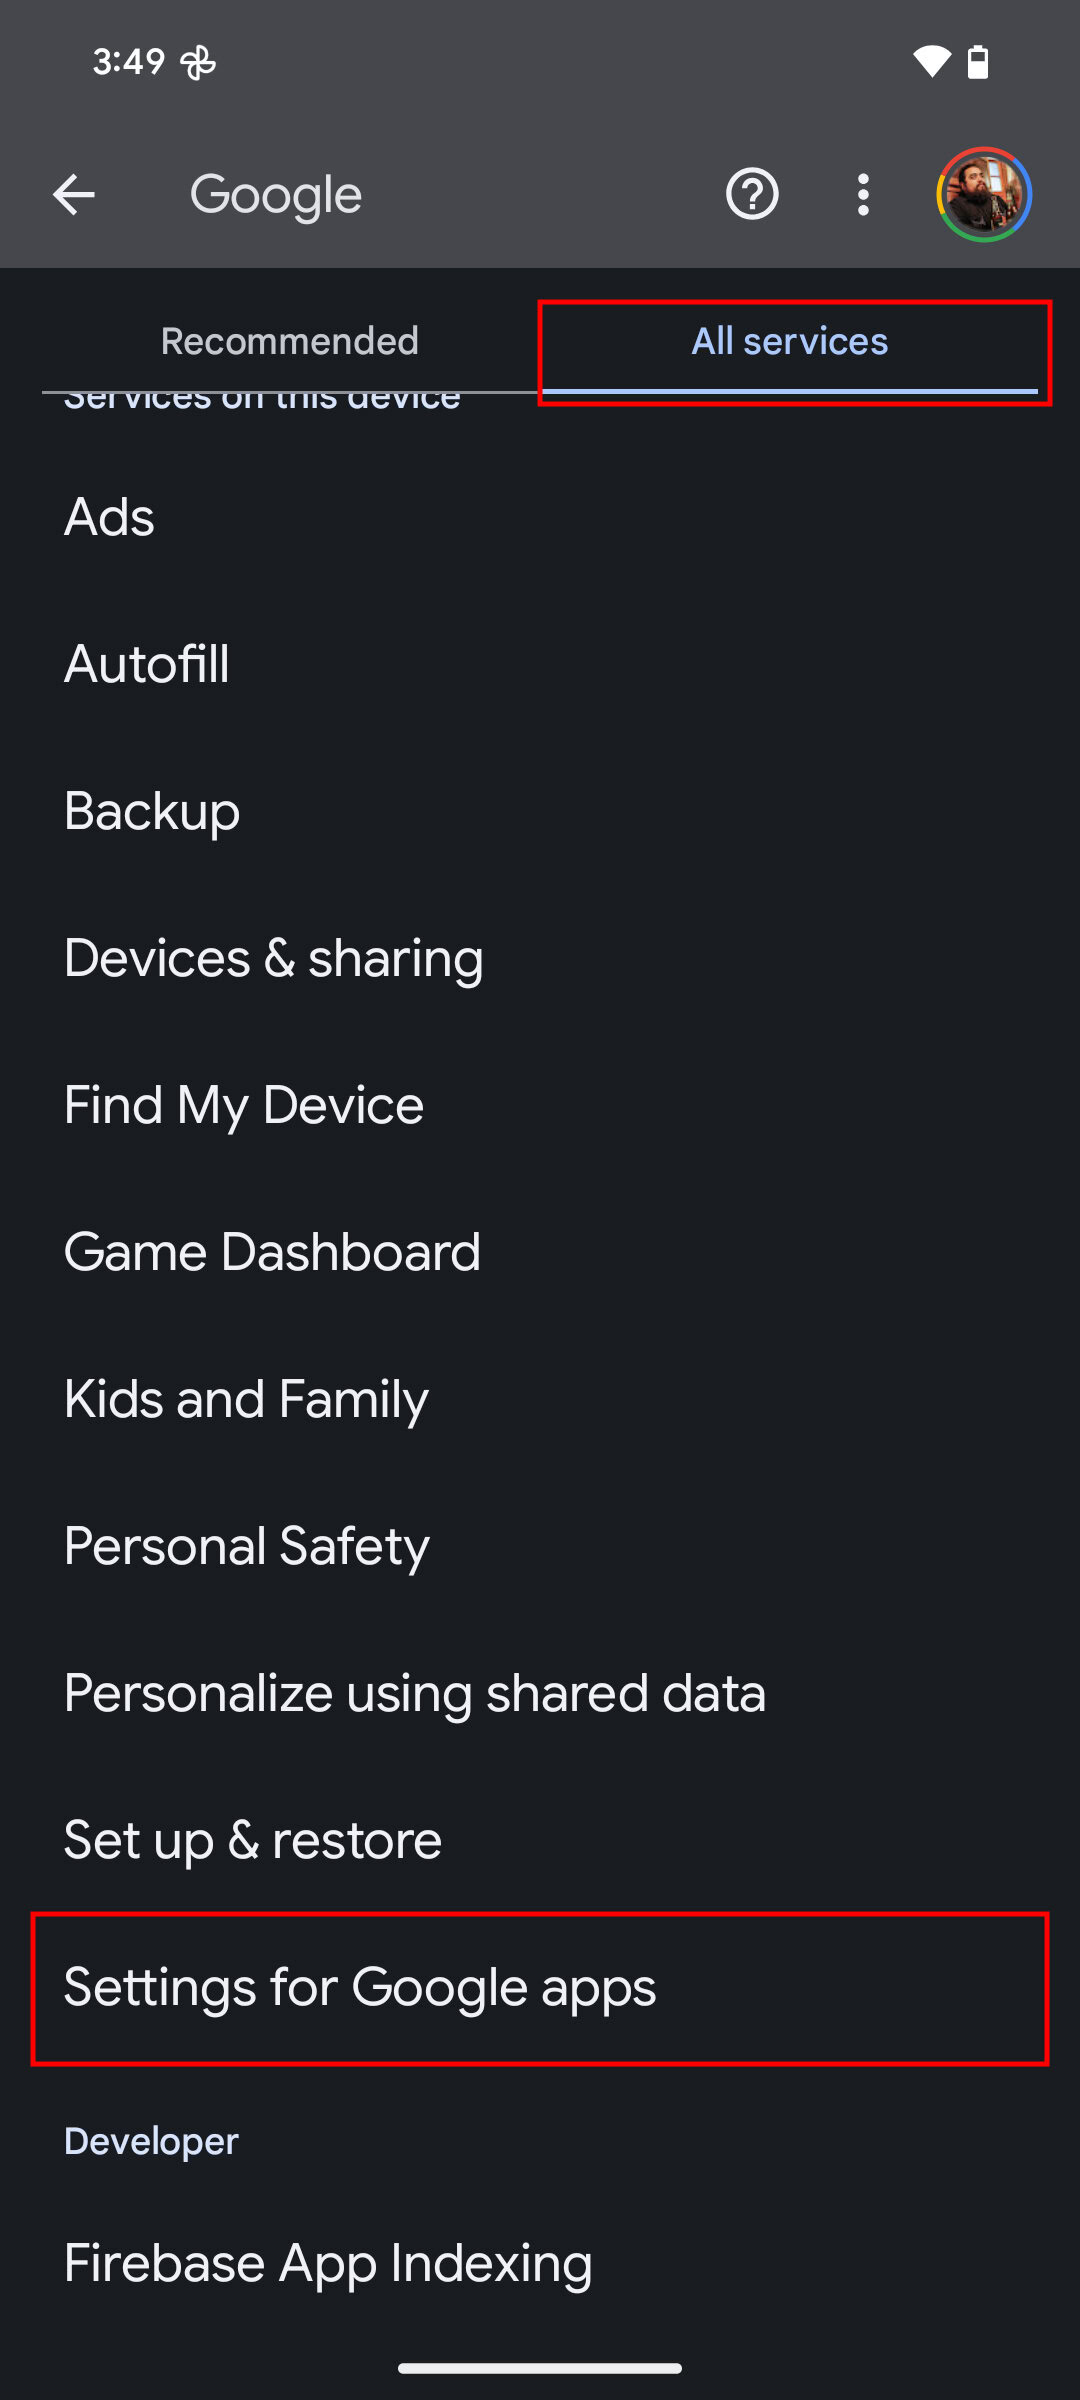Tap the bottom navigation gesture bar
Image resolution: width=1080 pixels, height=2400 pixels.
540,2368
